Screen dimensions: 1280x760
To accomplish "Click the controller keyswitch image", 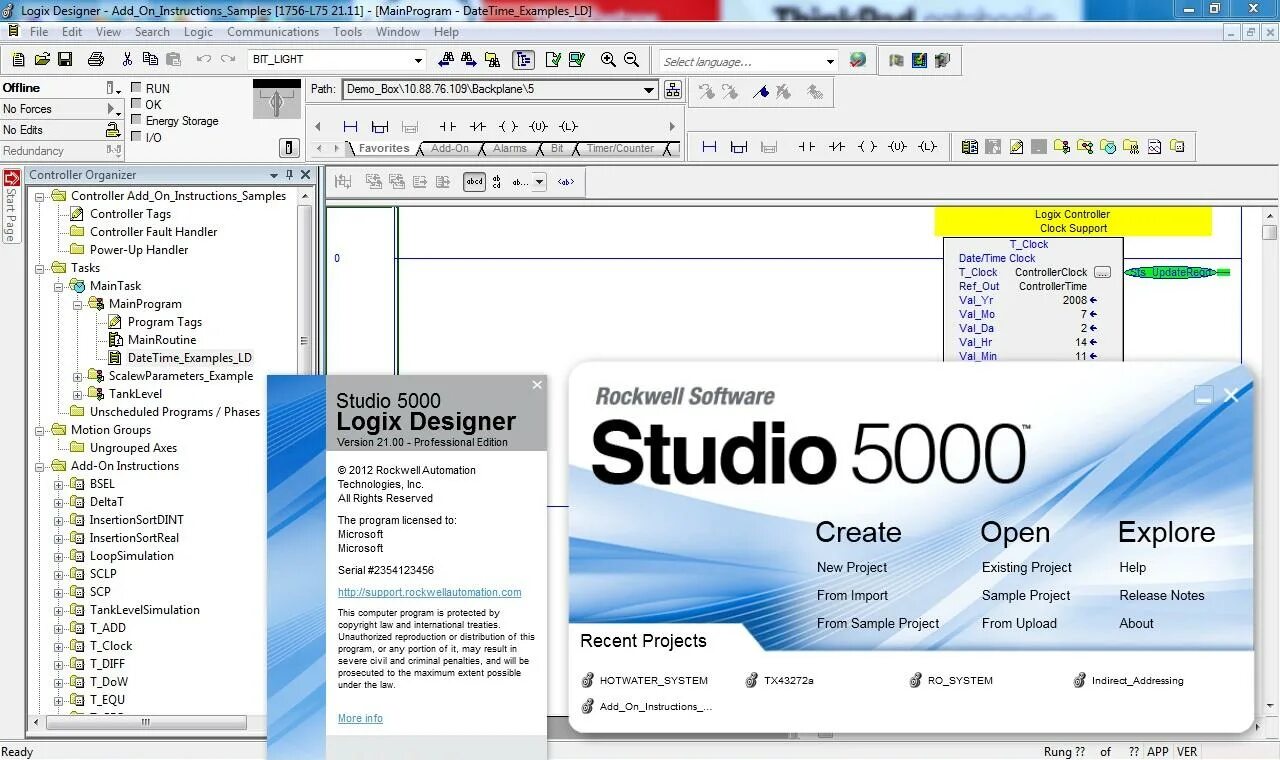I will [276, 100].
